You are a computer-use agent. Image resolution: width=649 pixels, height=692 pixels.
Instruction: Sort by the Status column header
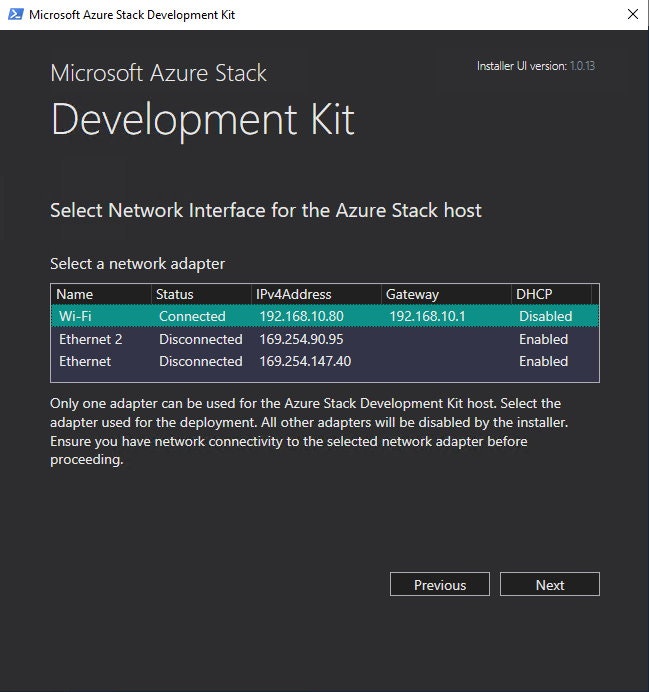[x=175, y=294]
